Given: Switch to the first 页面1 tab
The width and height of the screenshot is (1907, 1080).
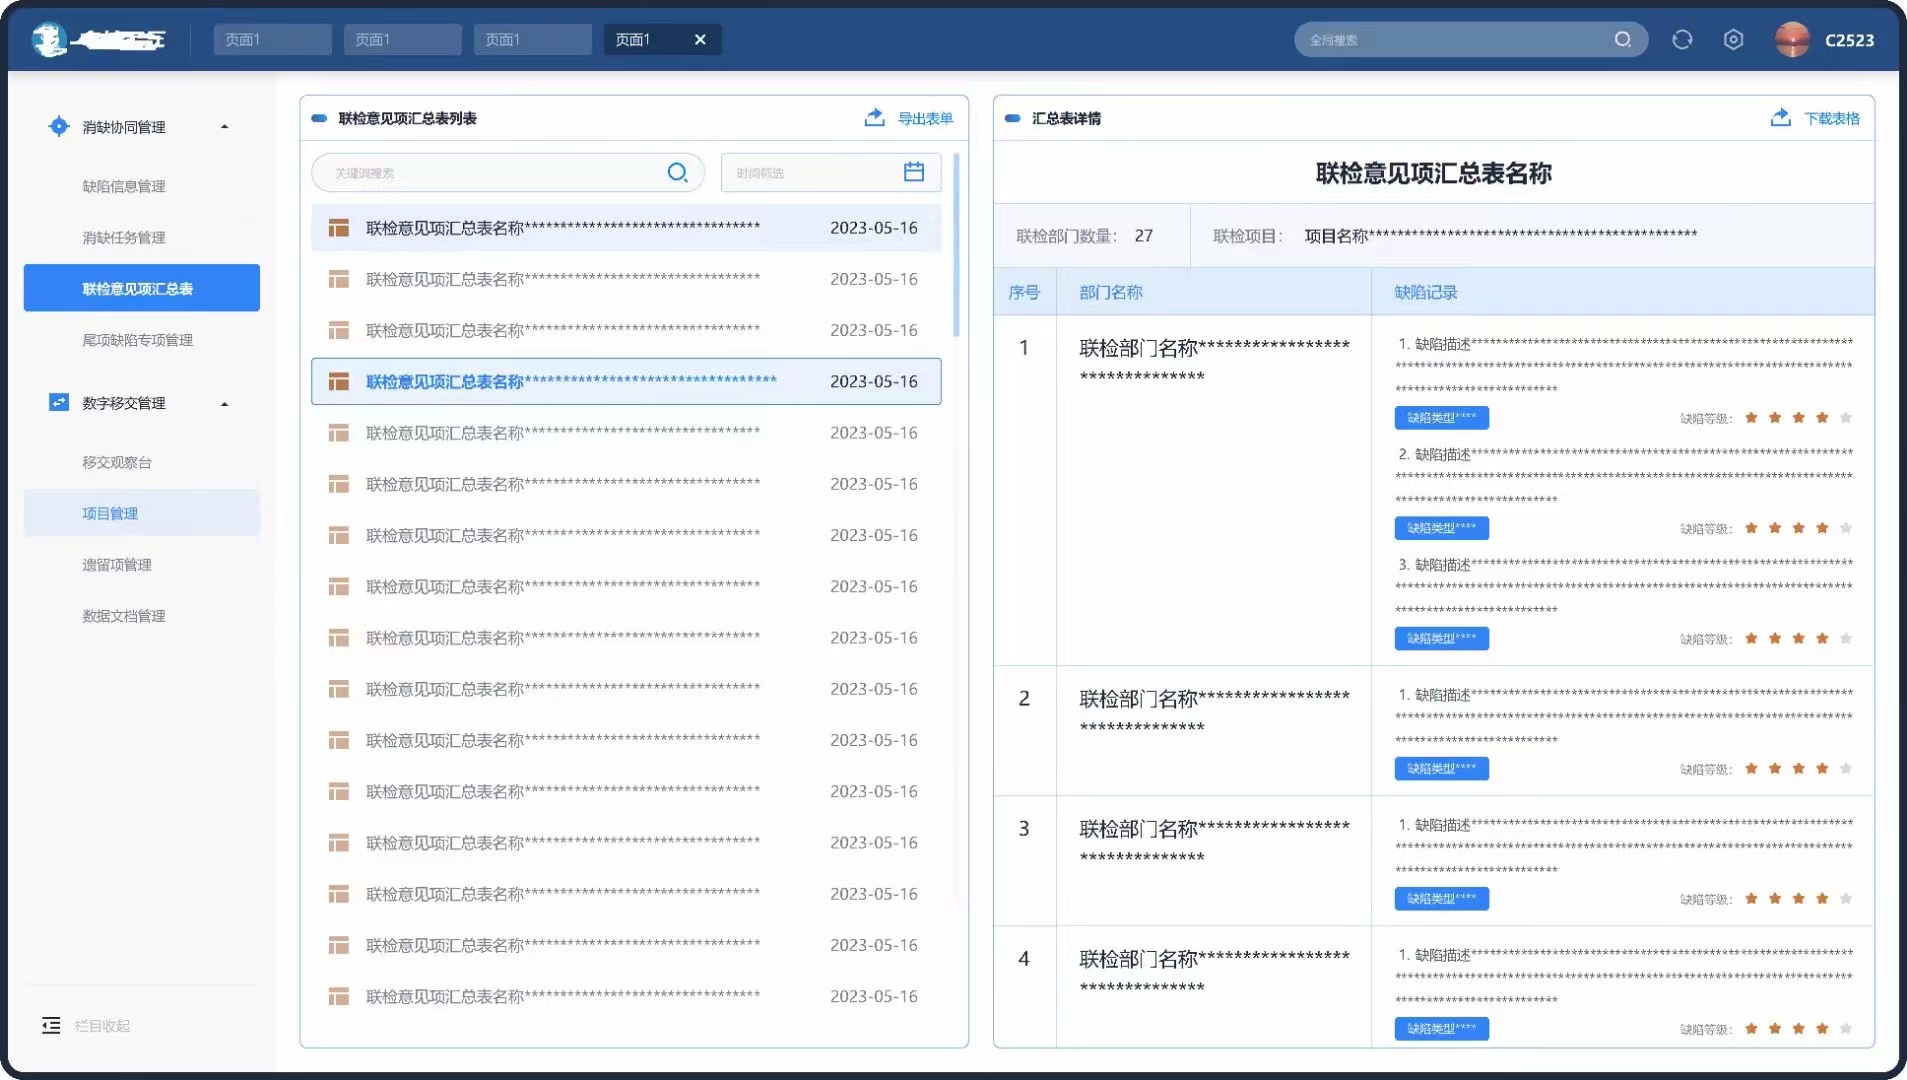Looking at the screenshot, I should pyautogui.click(x=272, y=39).
